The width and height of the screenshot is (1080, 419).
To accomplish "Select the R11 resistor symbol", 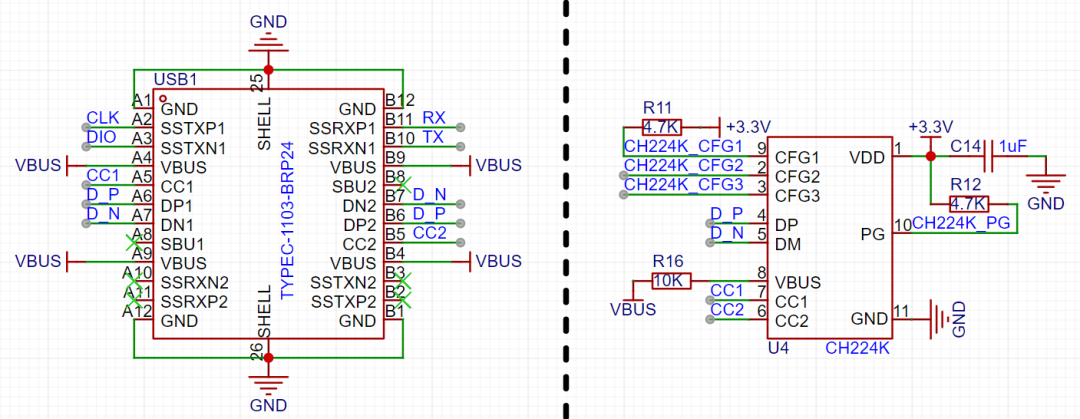I will [661, 127].
